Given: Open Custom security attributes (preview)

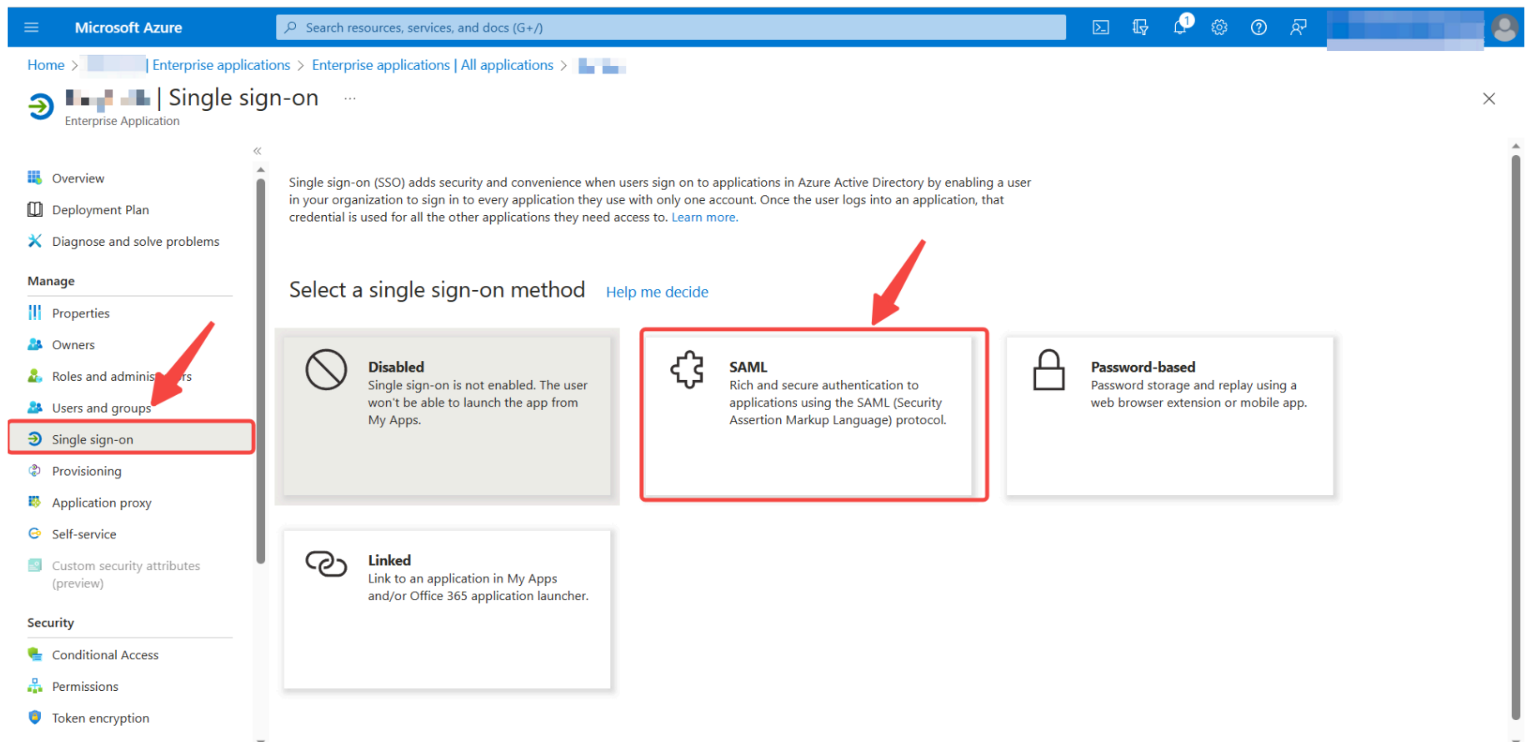Looking at the screenshot, I should pos(126,574).
